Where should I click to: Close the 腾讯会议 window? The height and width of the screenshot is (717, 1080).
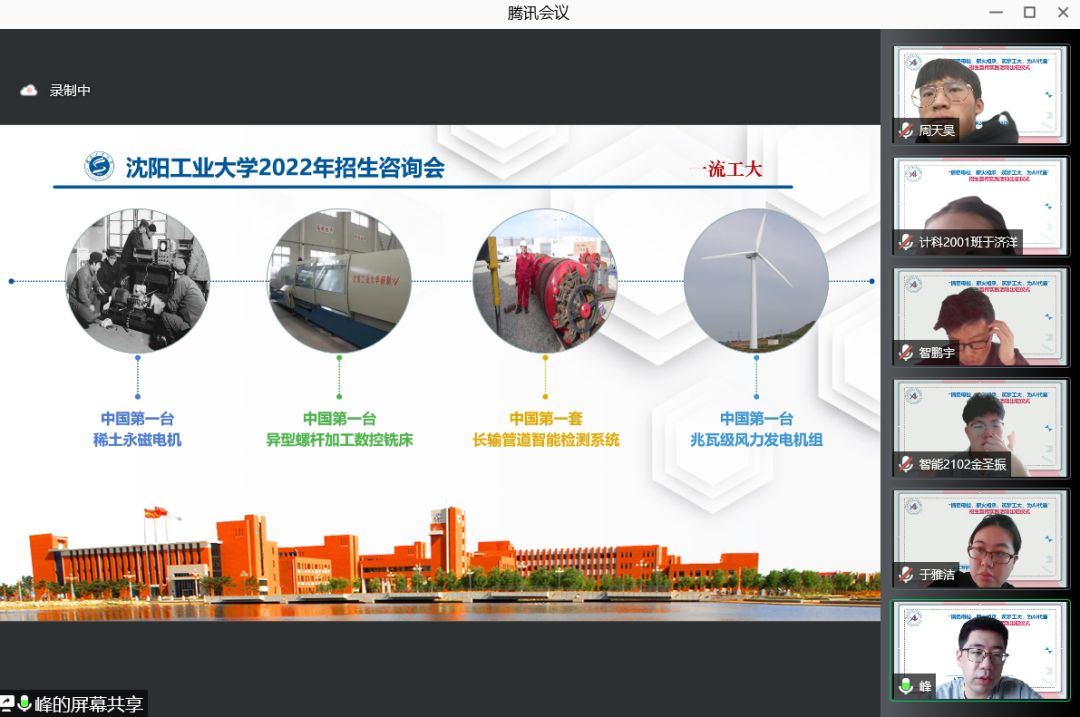(x=1063, y=12)
